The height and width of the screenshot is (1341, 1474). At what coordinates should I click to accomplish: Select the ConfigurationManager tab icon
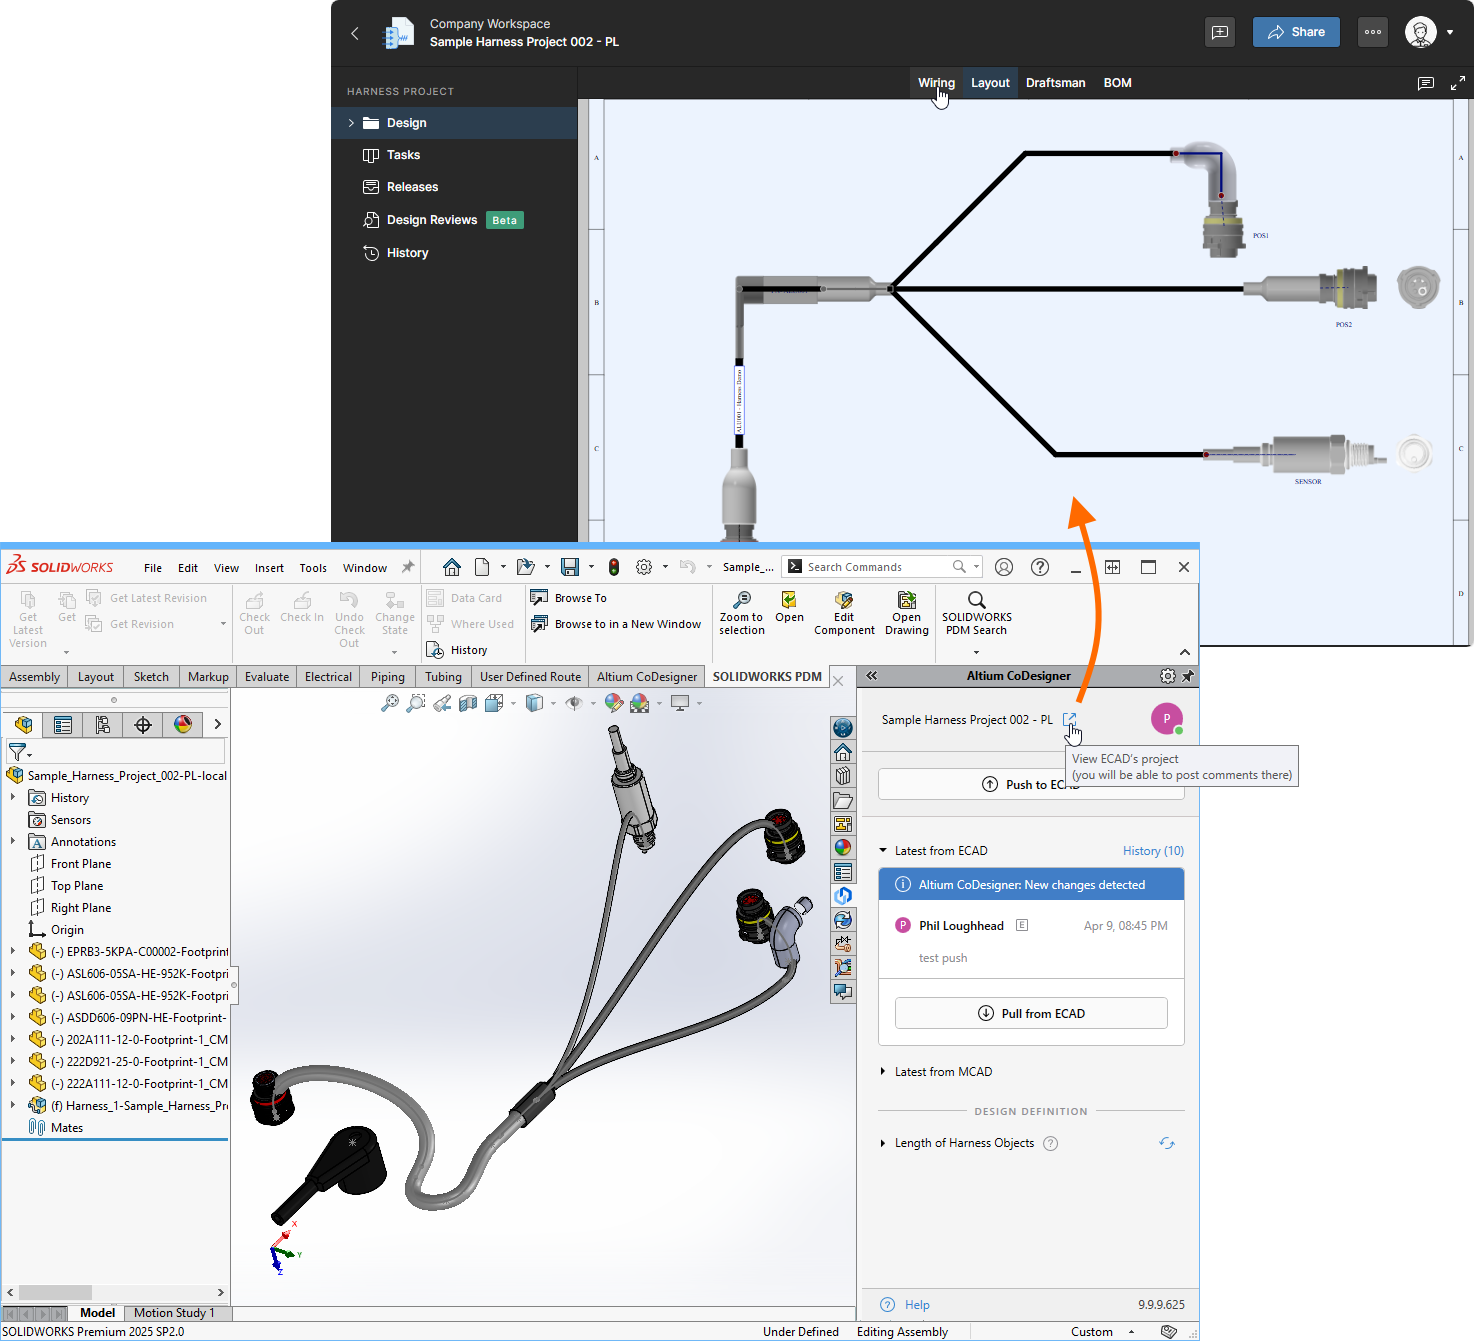click(103, 724)
